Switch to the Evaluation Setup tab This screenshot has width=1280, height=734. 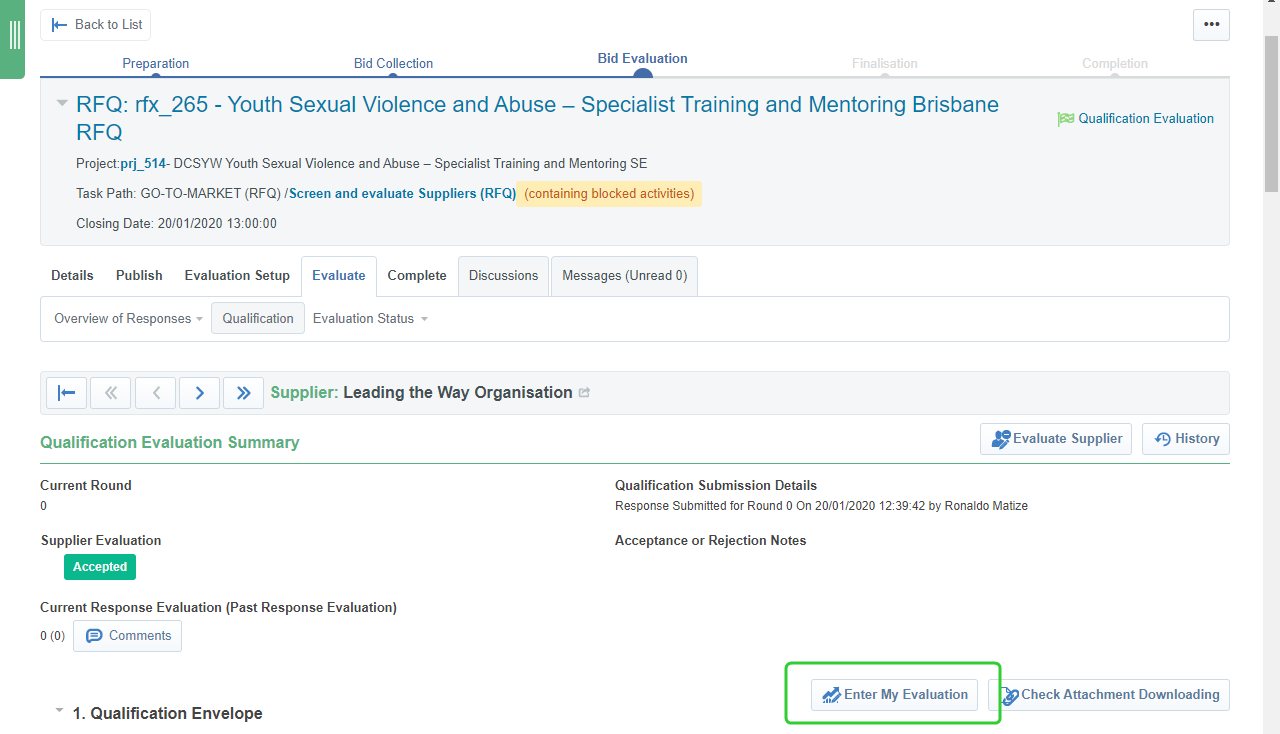tap(237, 276)
